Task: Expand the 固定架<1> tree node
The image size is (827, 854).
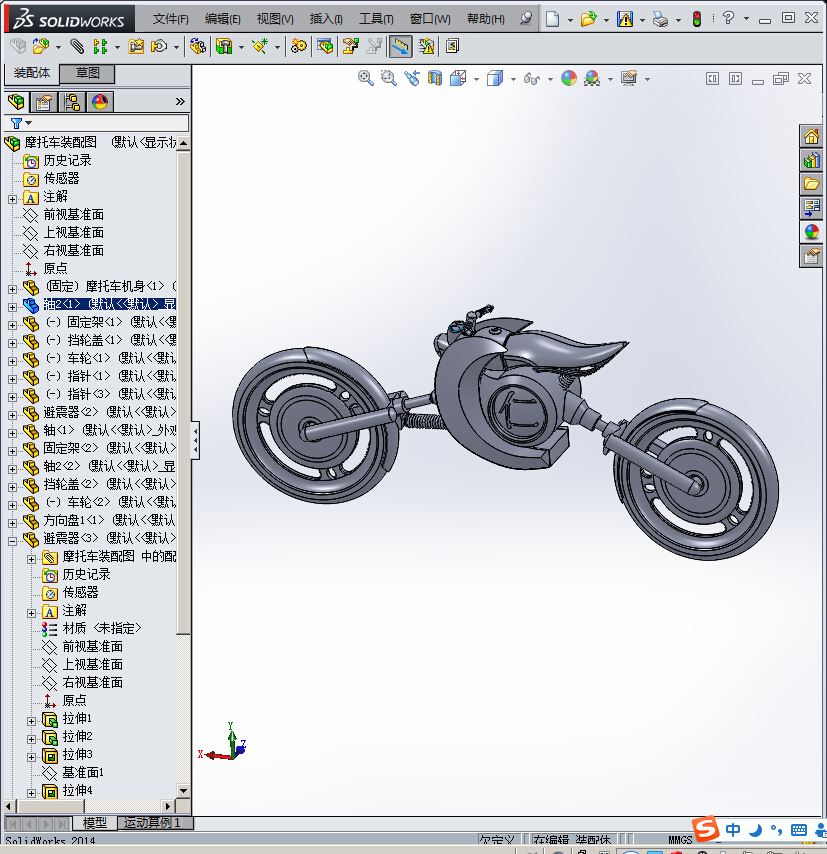Action: [13, 325]
